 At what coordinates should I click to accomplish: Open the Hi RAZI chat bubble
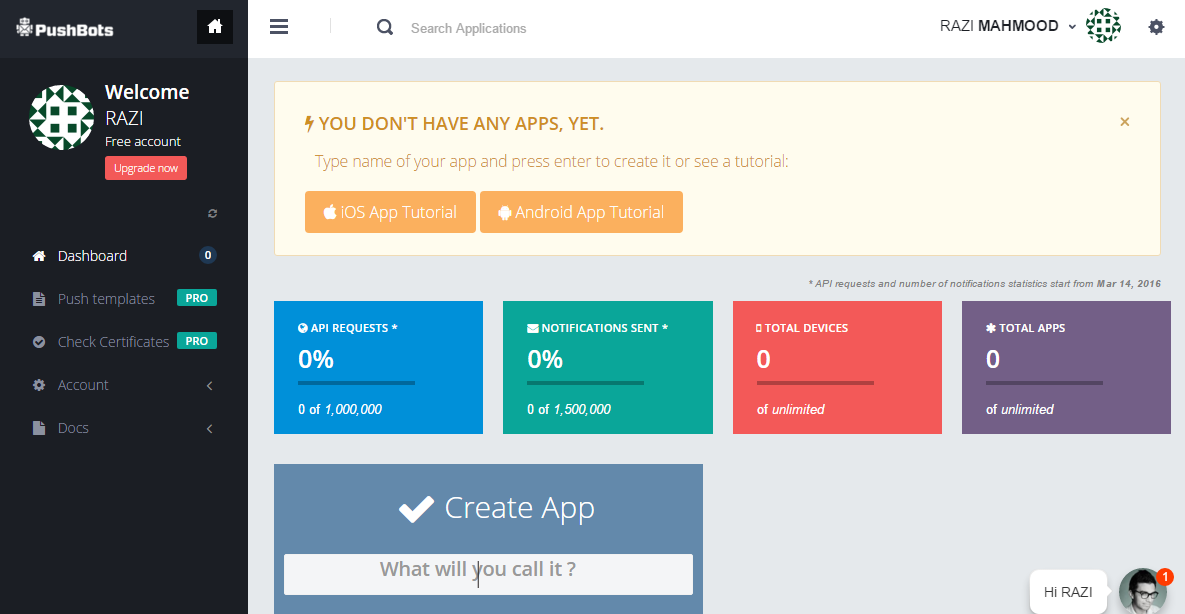point(1068,592)
